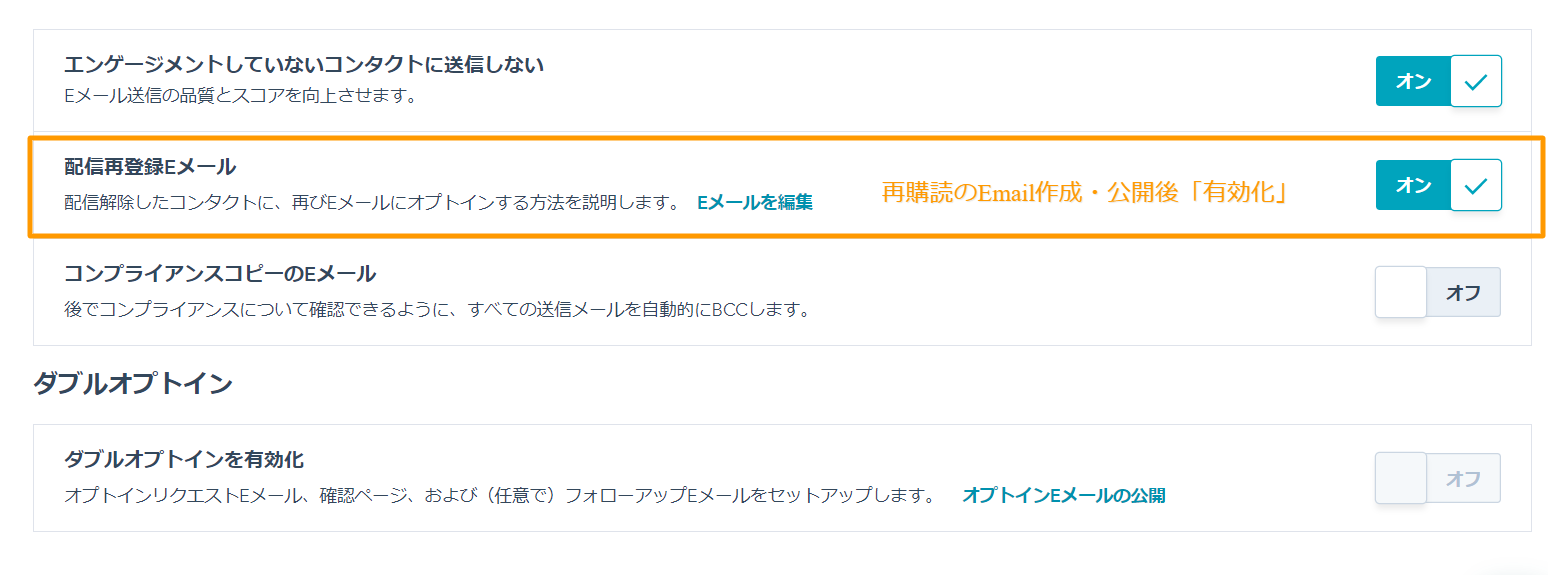Viewport: 1548px width, 575px height.
Task: Select the ダブルオプトインを有効化 setting title
Action: [184, 460]
